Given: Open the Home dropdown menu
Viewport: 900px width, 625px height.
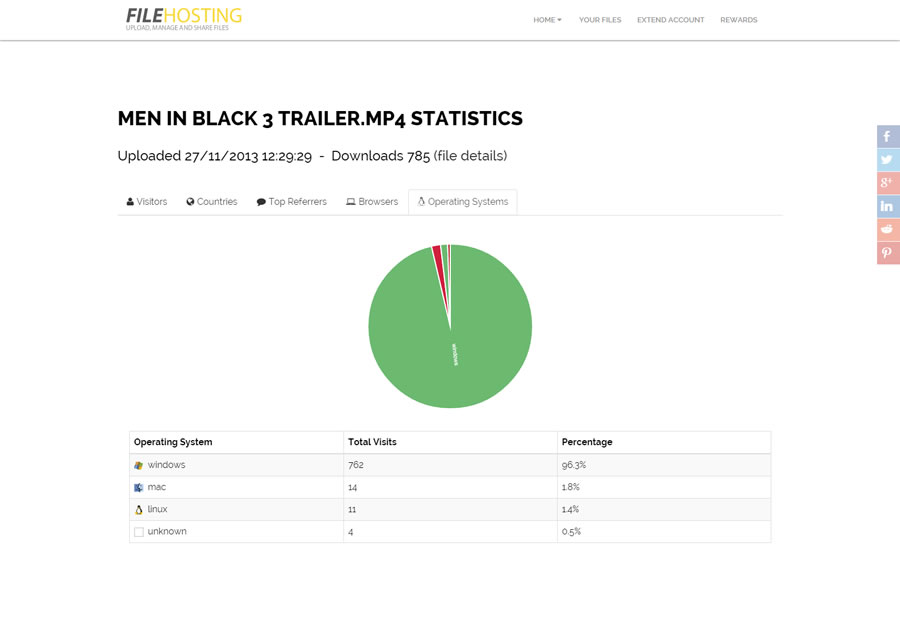Looking at the screenshot, I should click(x=547, y=20).
